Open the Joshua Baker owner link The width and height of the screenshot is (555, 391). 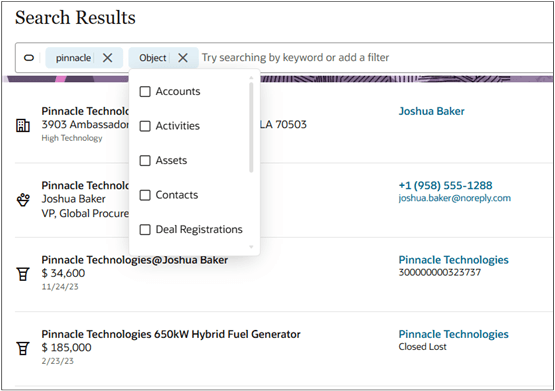pos(431,111)
